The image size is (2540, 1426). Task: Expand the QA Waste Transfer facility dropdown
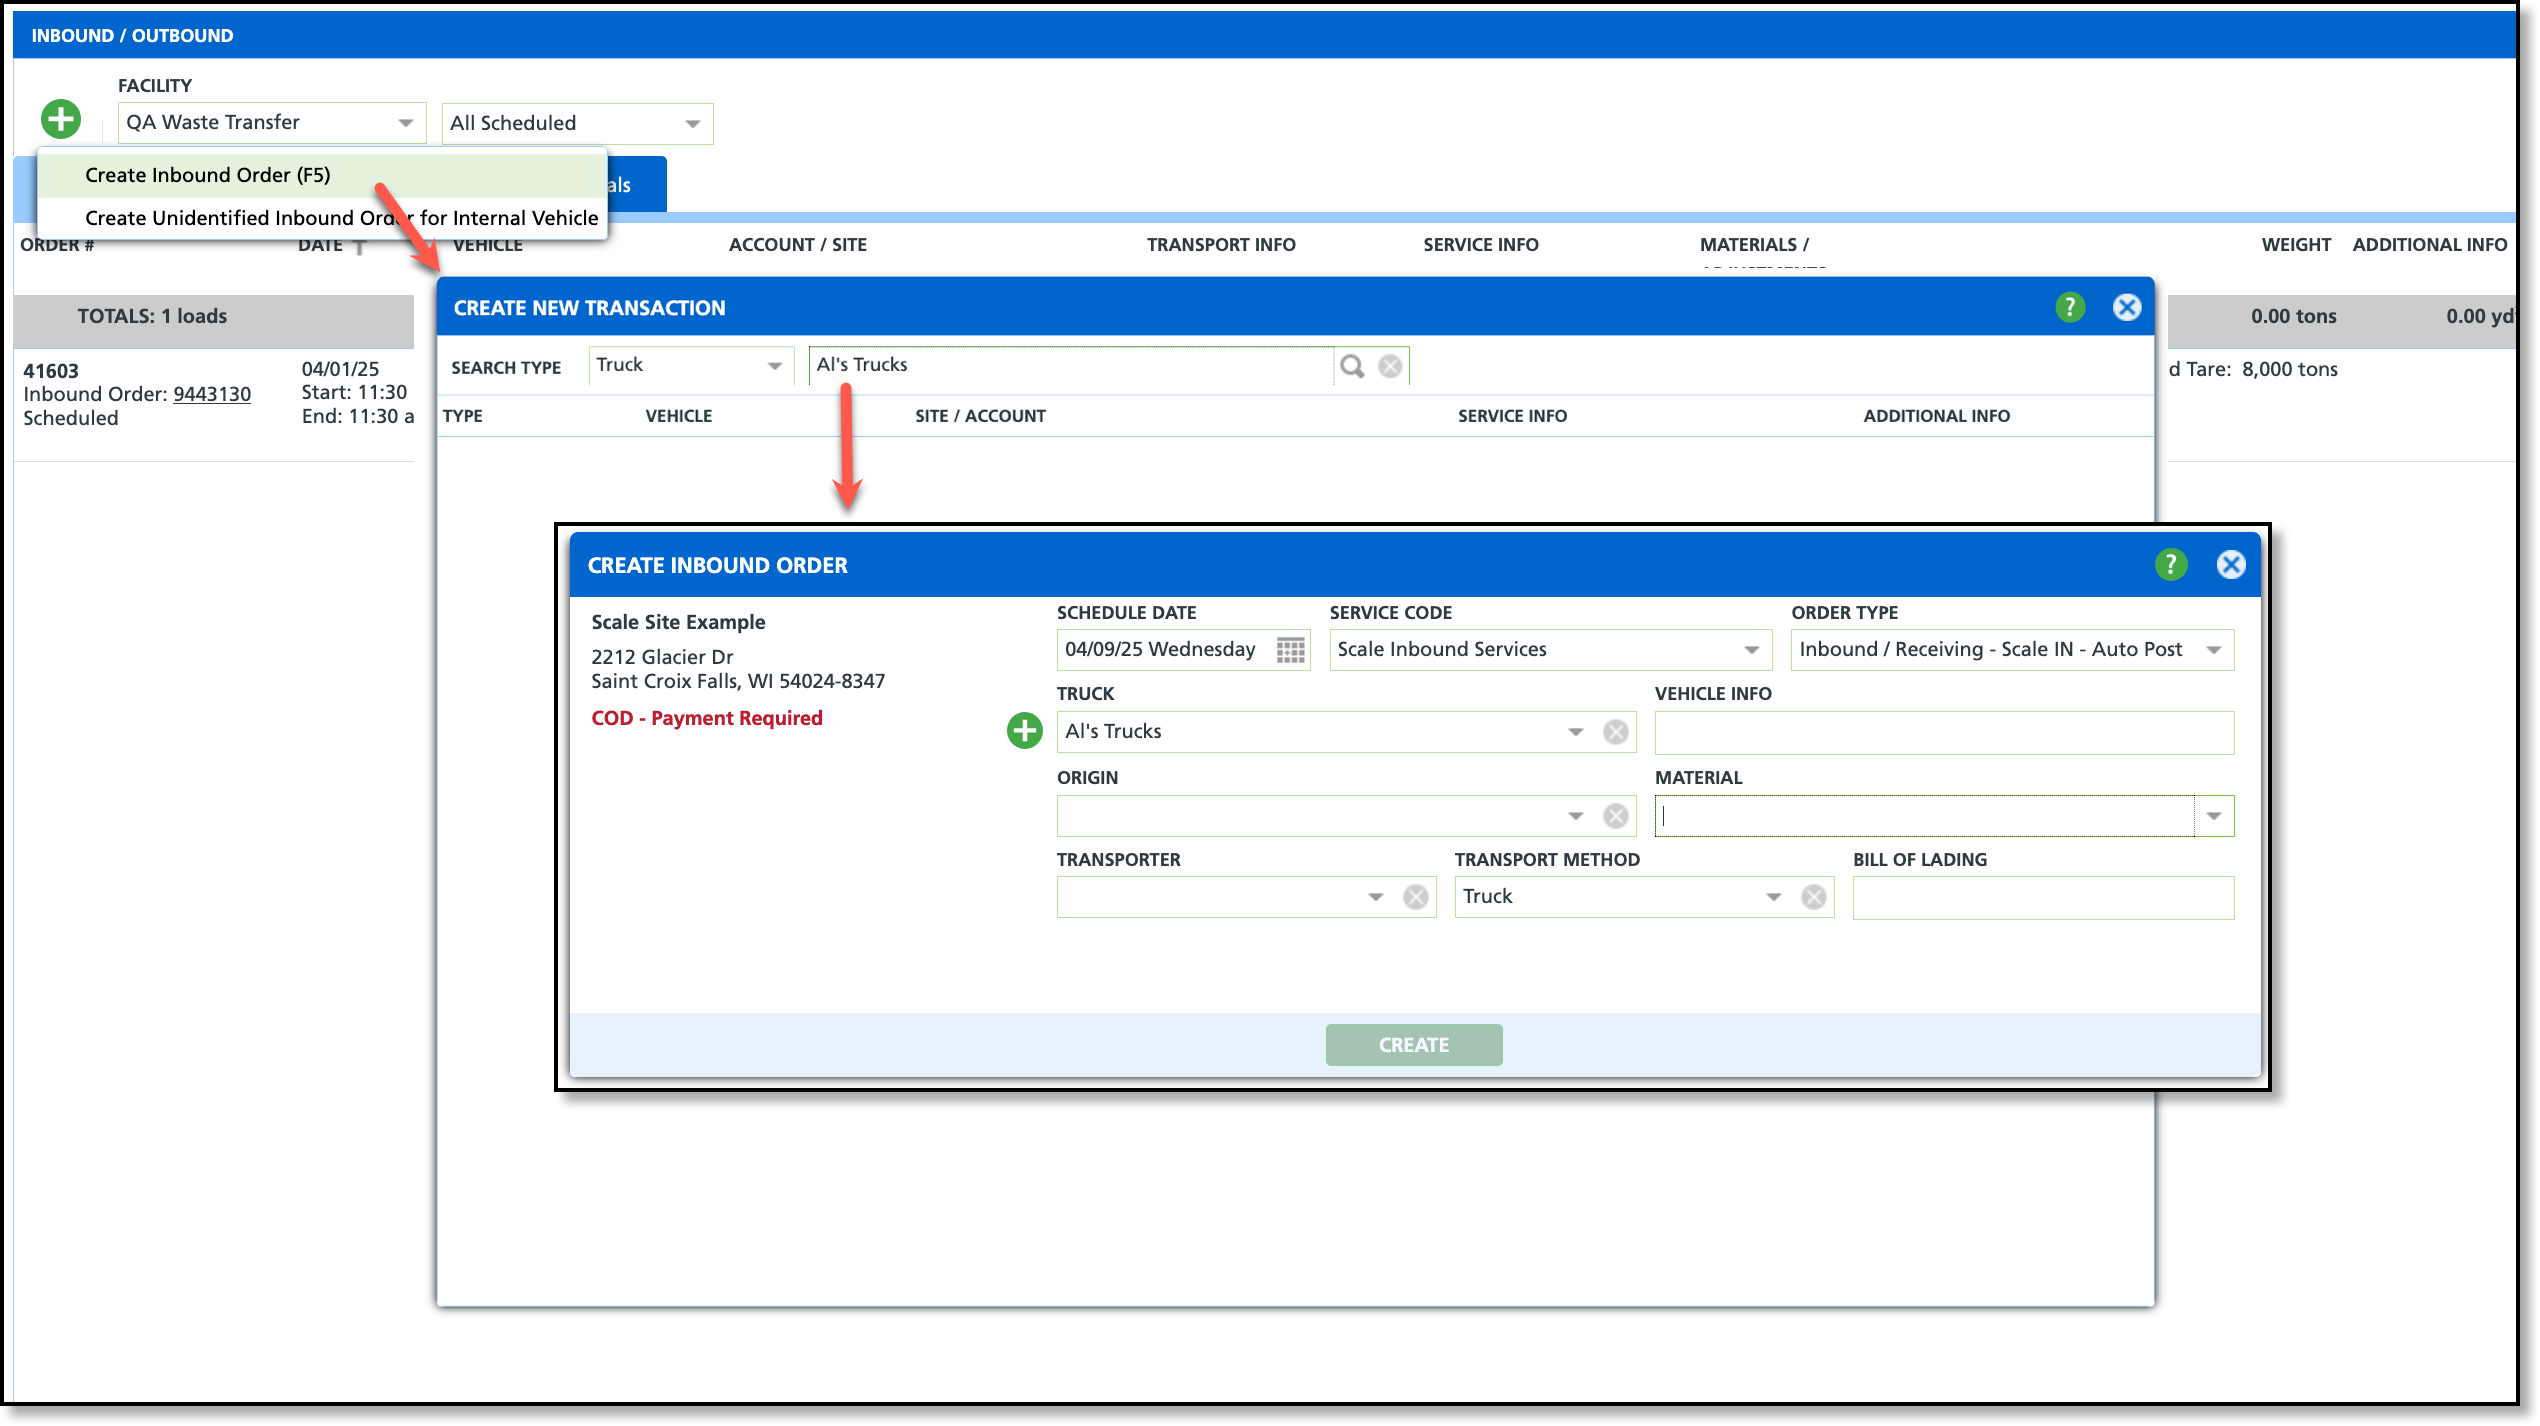(405, 123)
